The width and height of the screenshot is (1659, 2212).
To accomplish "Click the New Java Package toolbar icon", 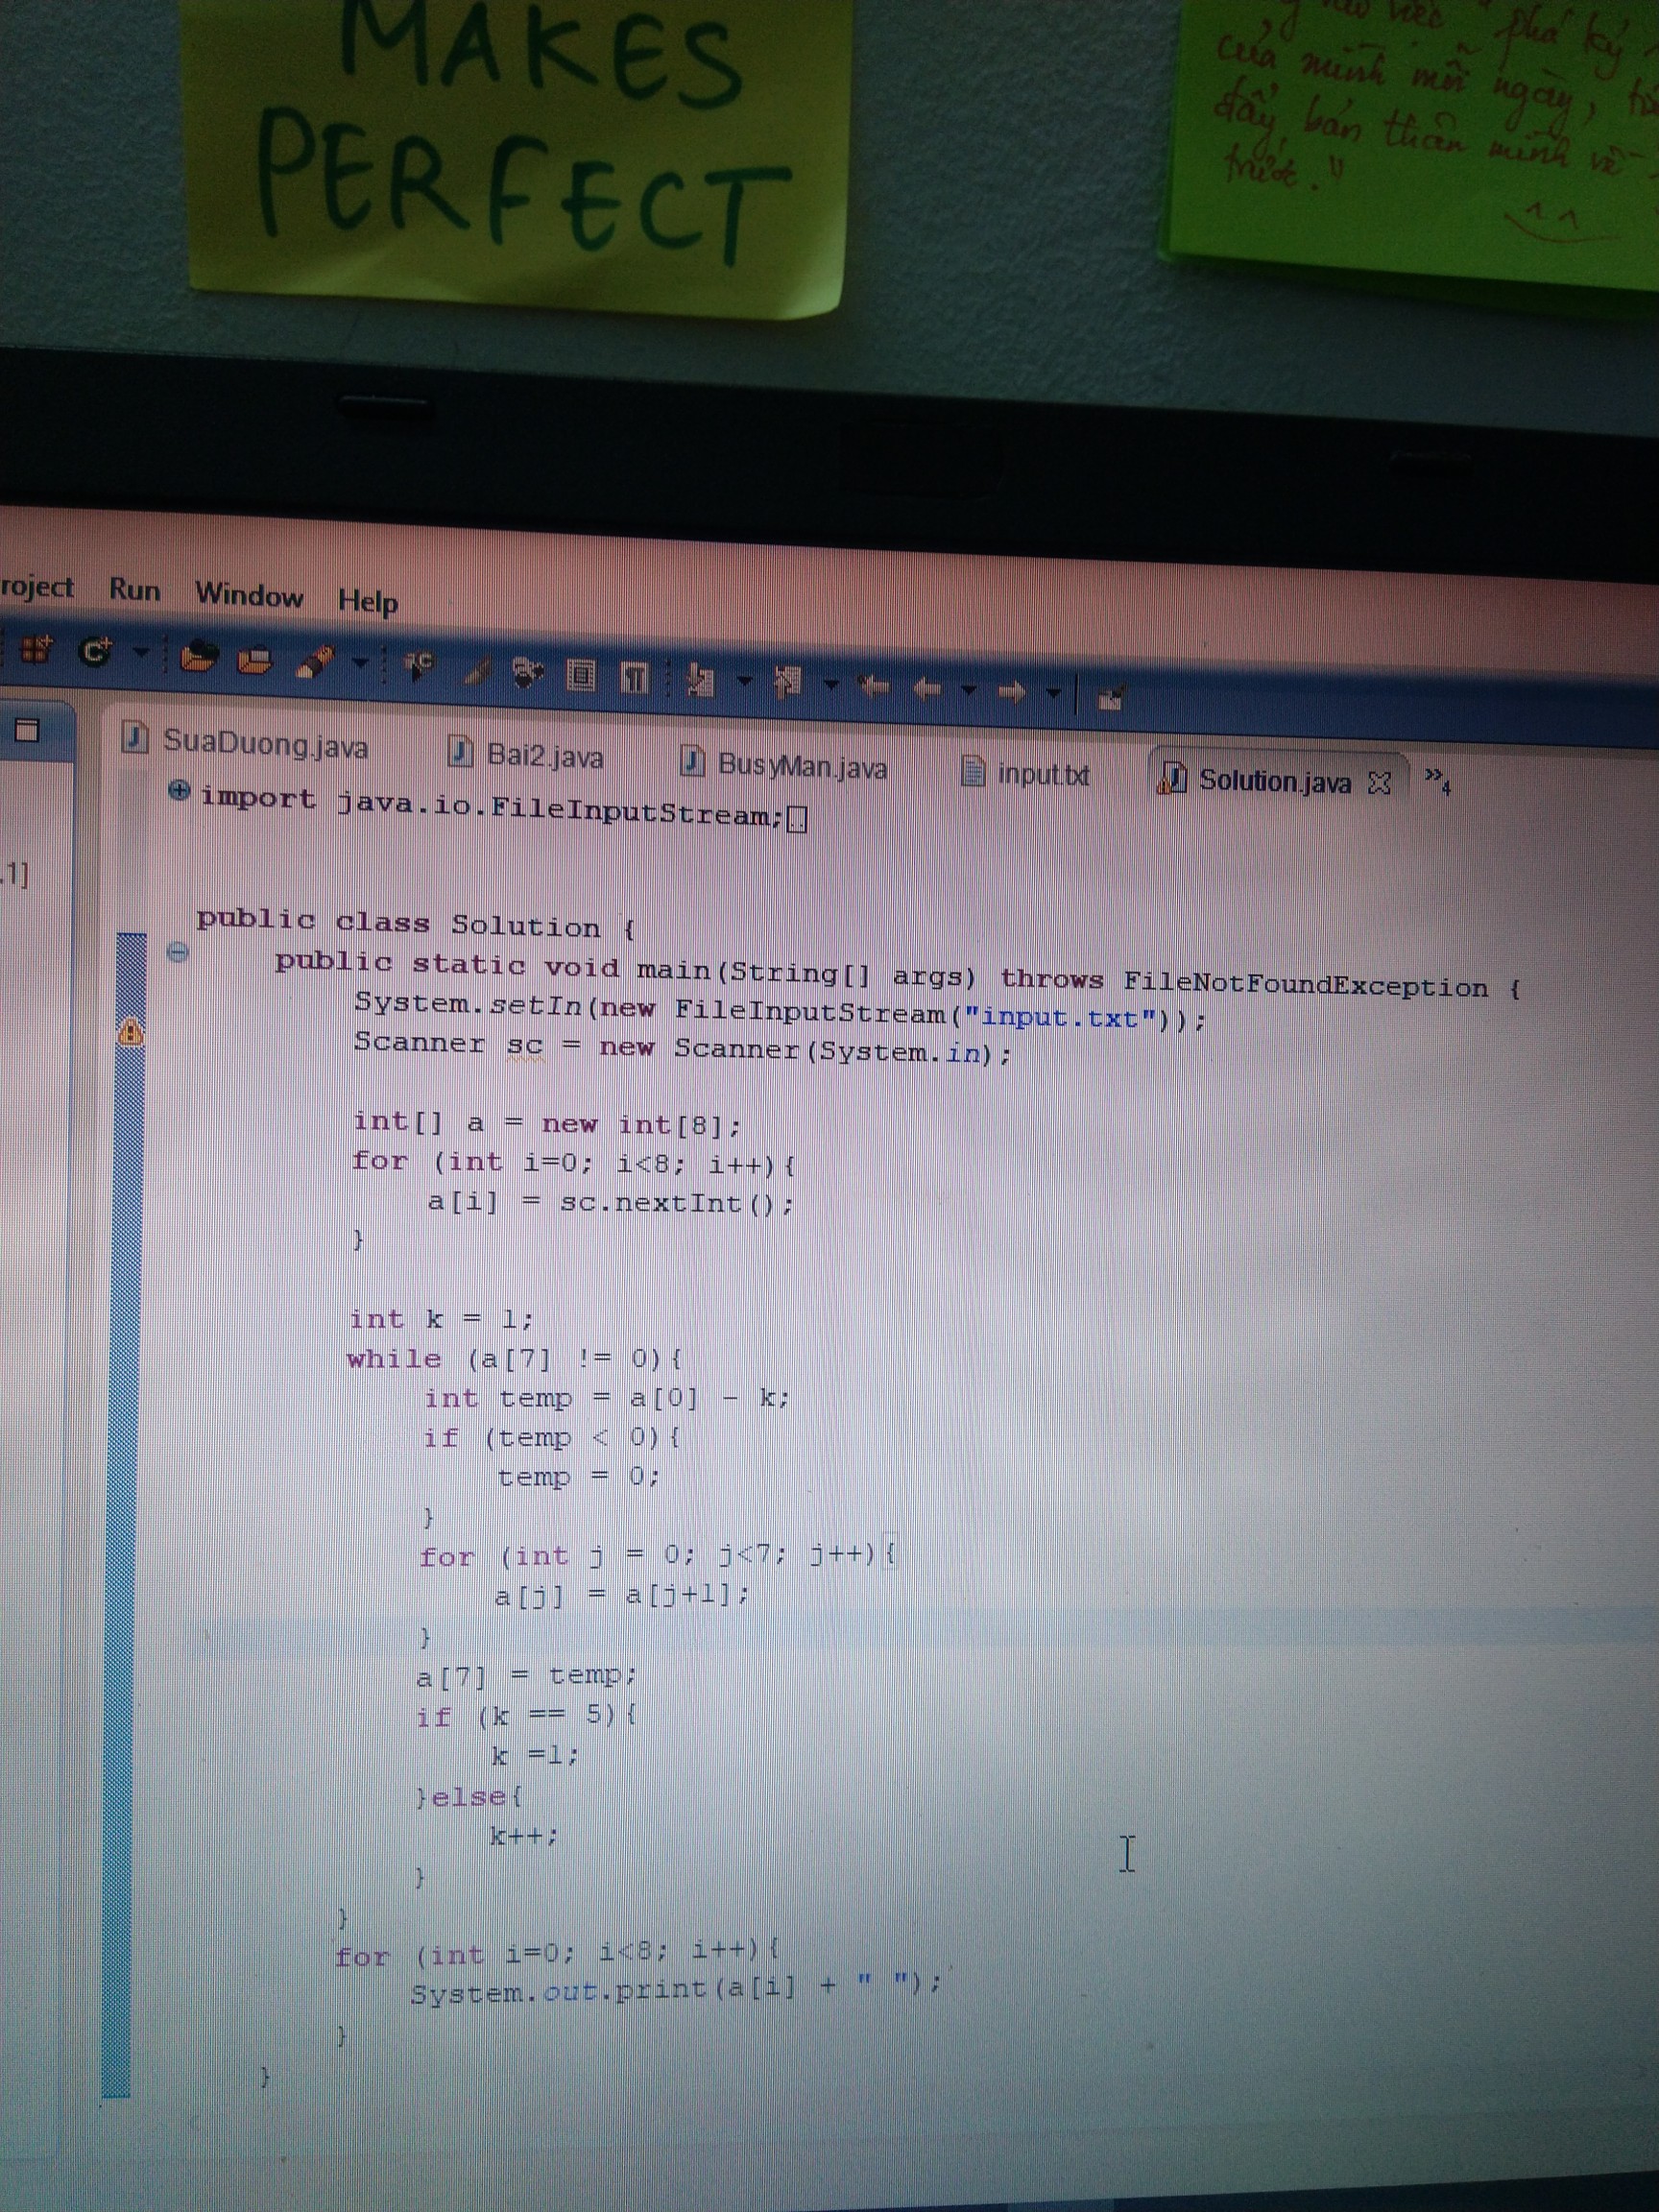I will [x=36, y=649].
